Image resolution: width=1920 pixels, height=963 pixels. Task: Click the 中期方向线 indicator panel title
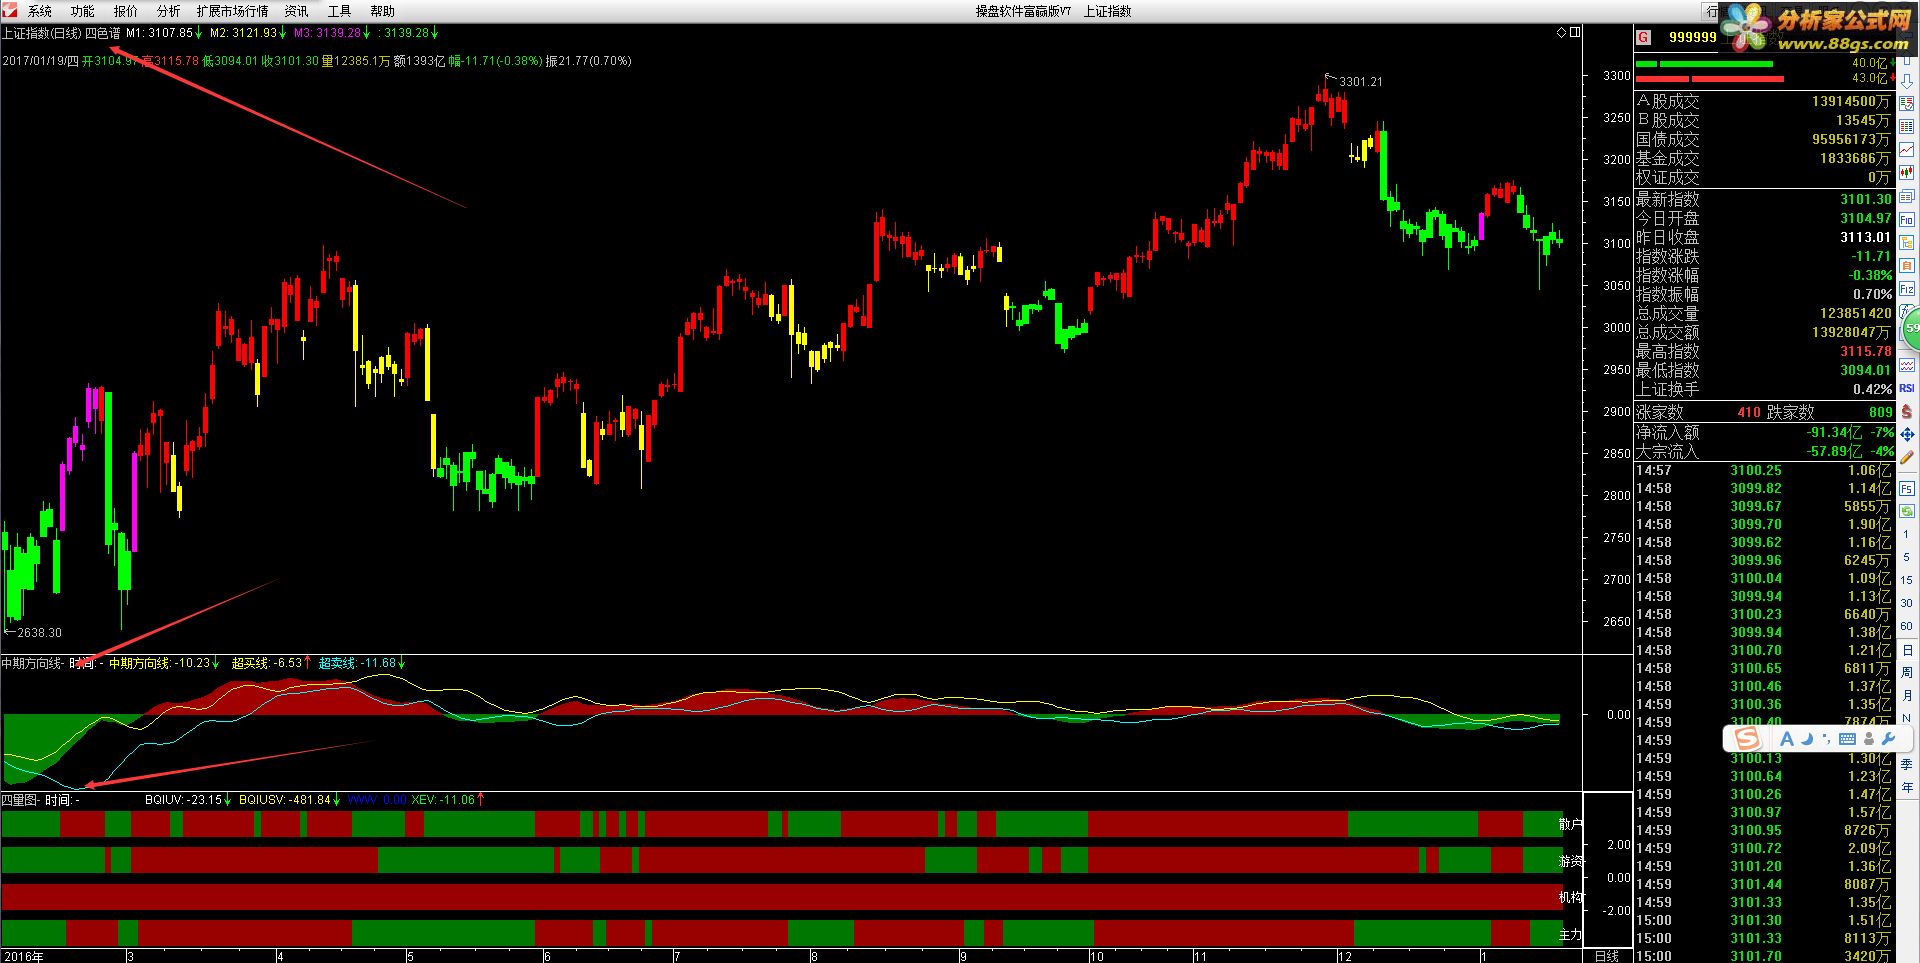tap(32, 663)
